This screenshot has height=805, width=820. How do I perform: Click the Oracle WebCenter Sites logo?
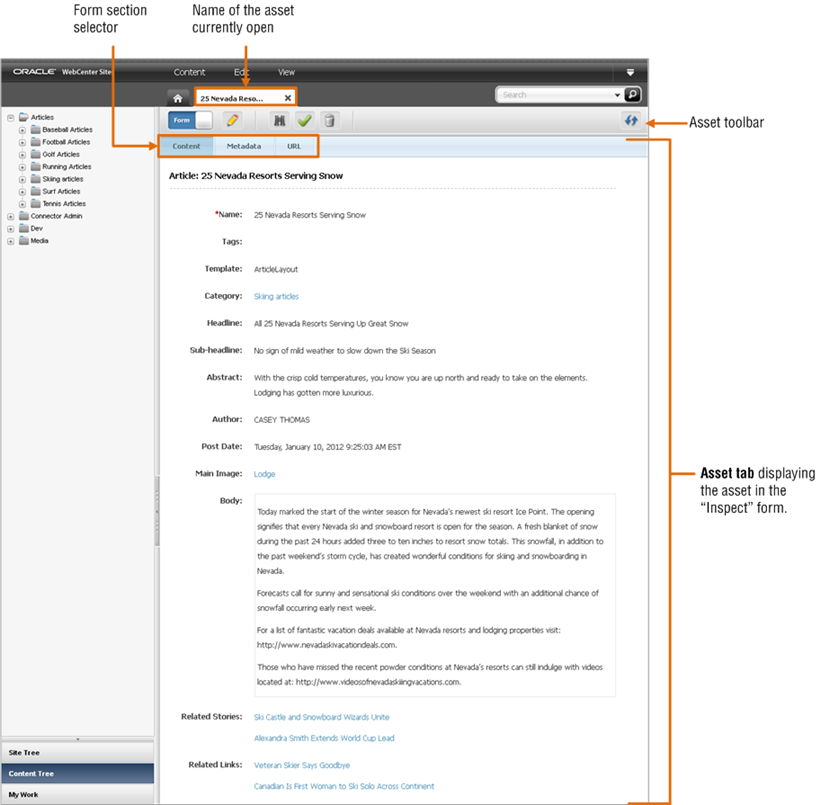coord(62,72)
